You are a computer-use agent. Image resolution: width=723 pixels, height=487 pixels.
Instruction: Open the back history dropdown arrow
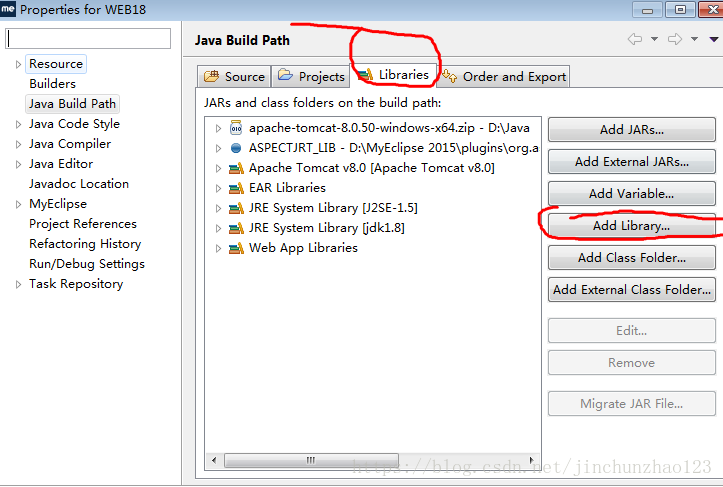pos(654,39)
